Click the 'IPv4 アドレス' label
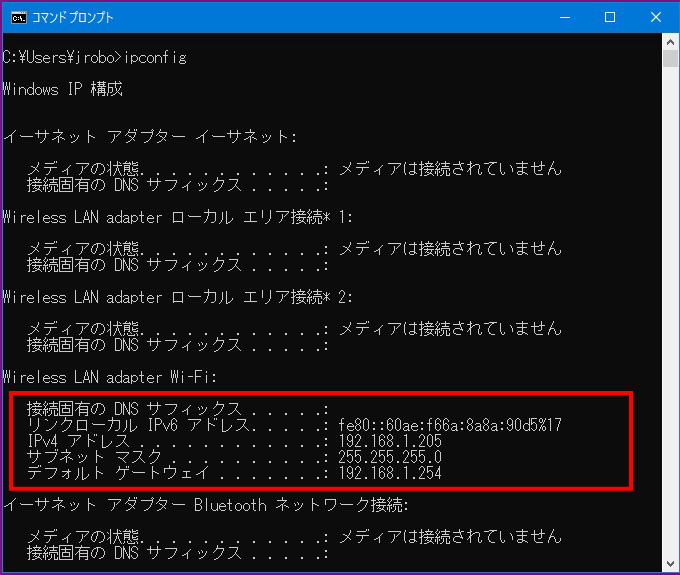Viewport: 680px width, 575px height. 78,441
